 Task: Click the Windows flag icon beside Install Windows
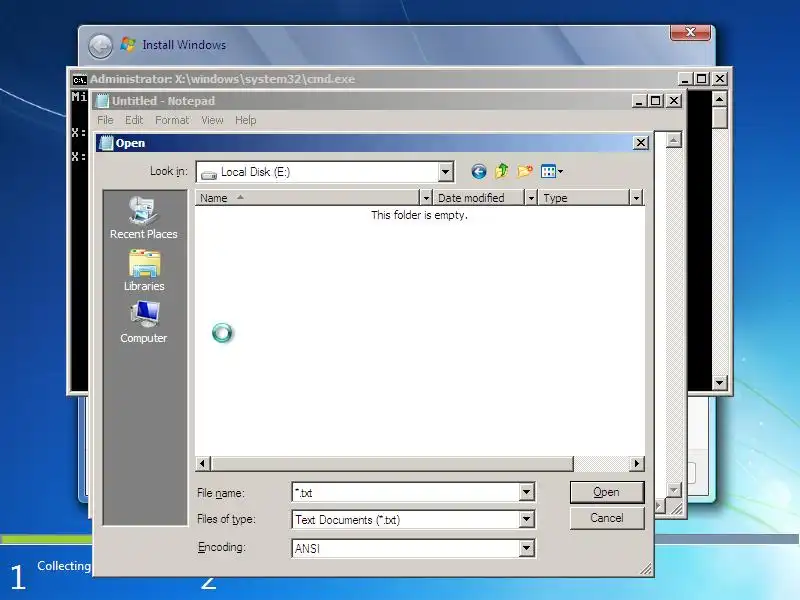coord(128,45)
